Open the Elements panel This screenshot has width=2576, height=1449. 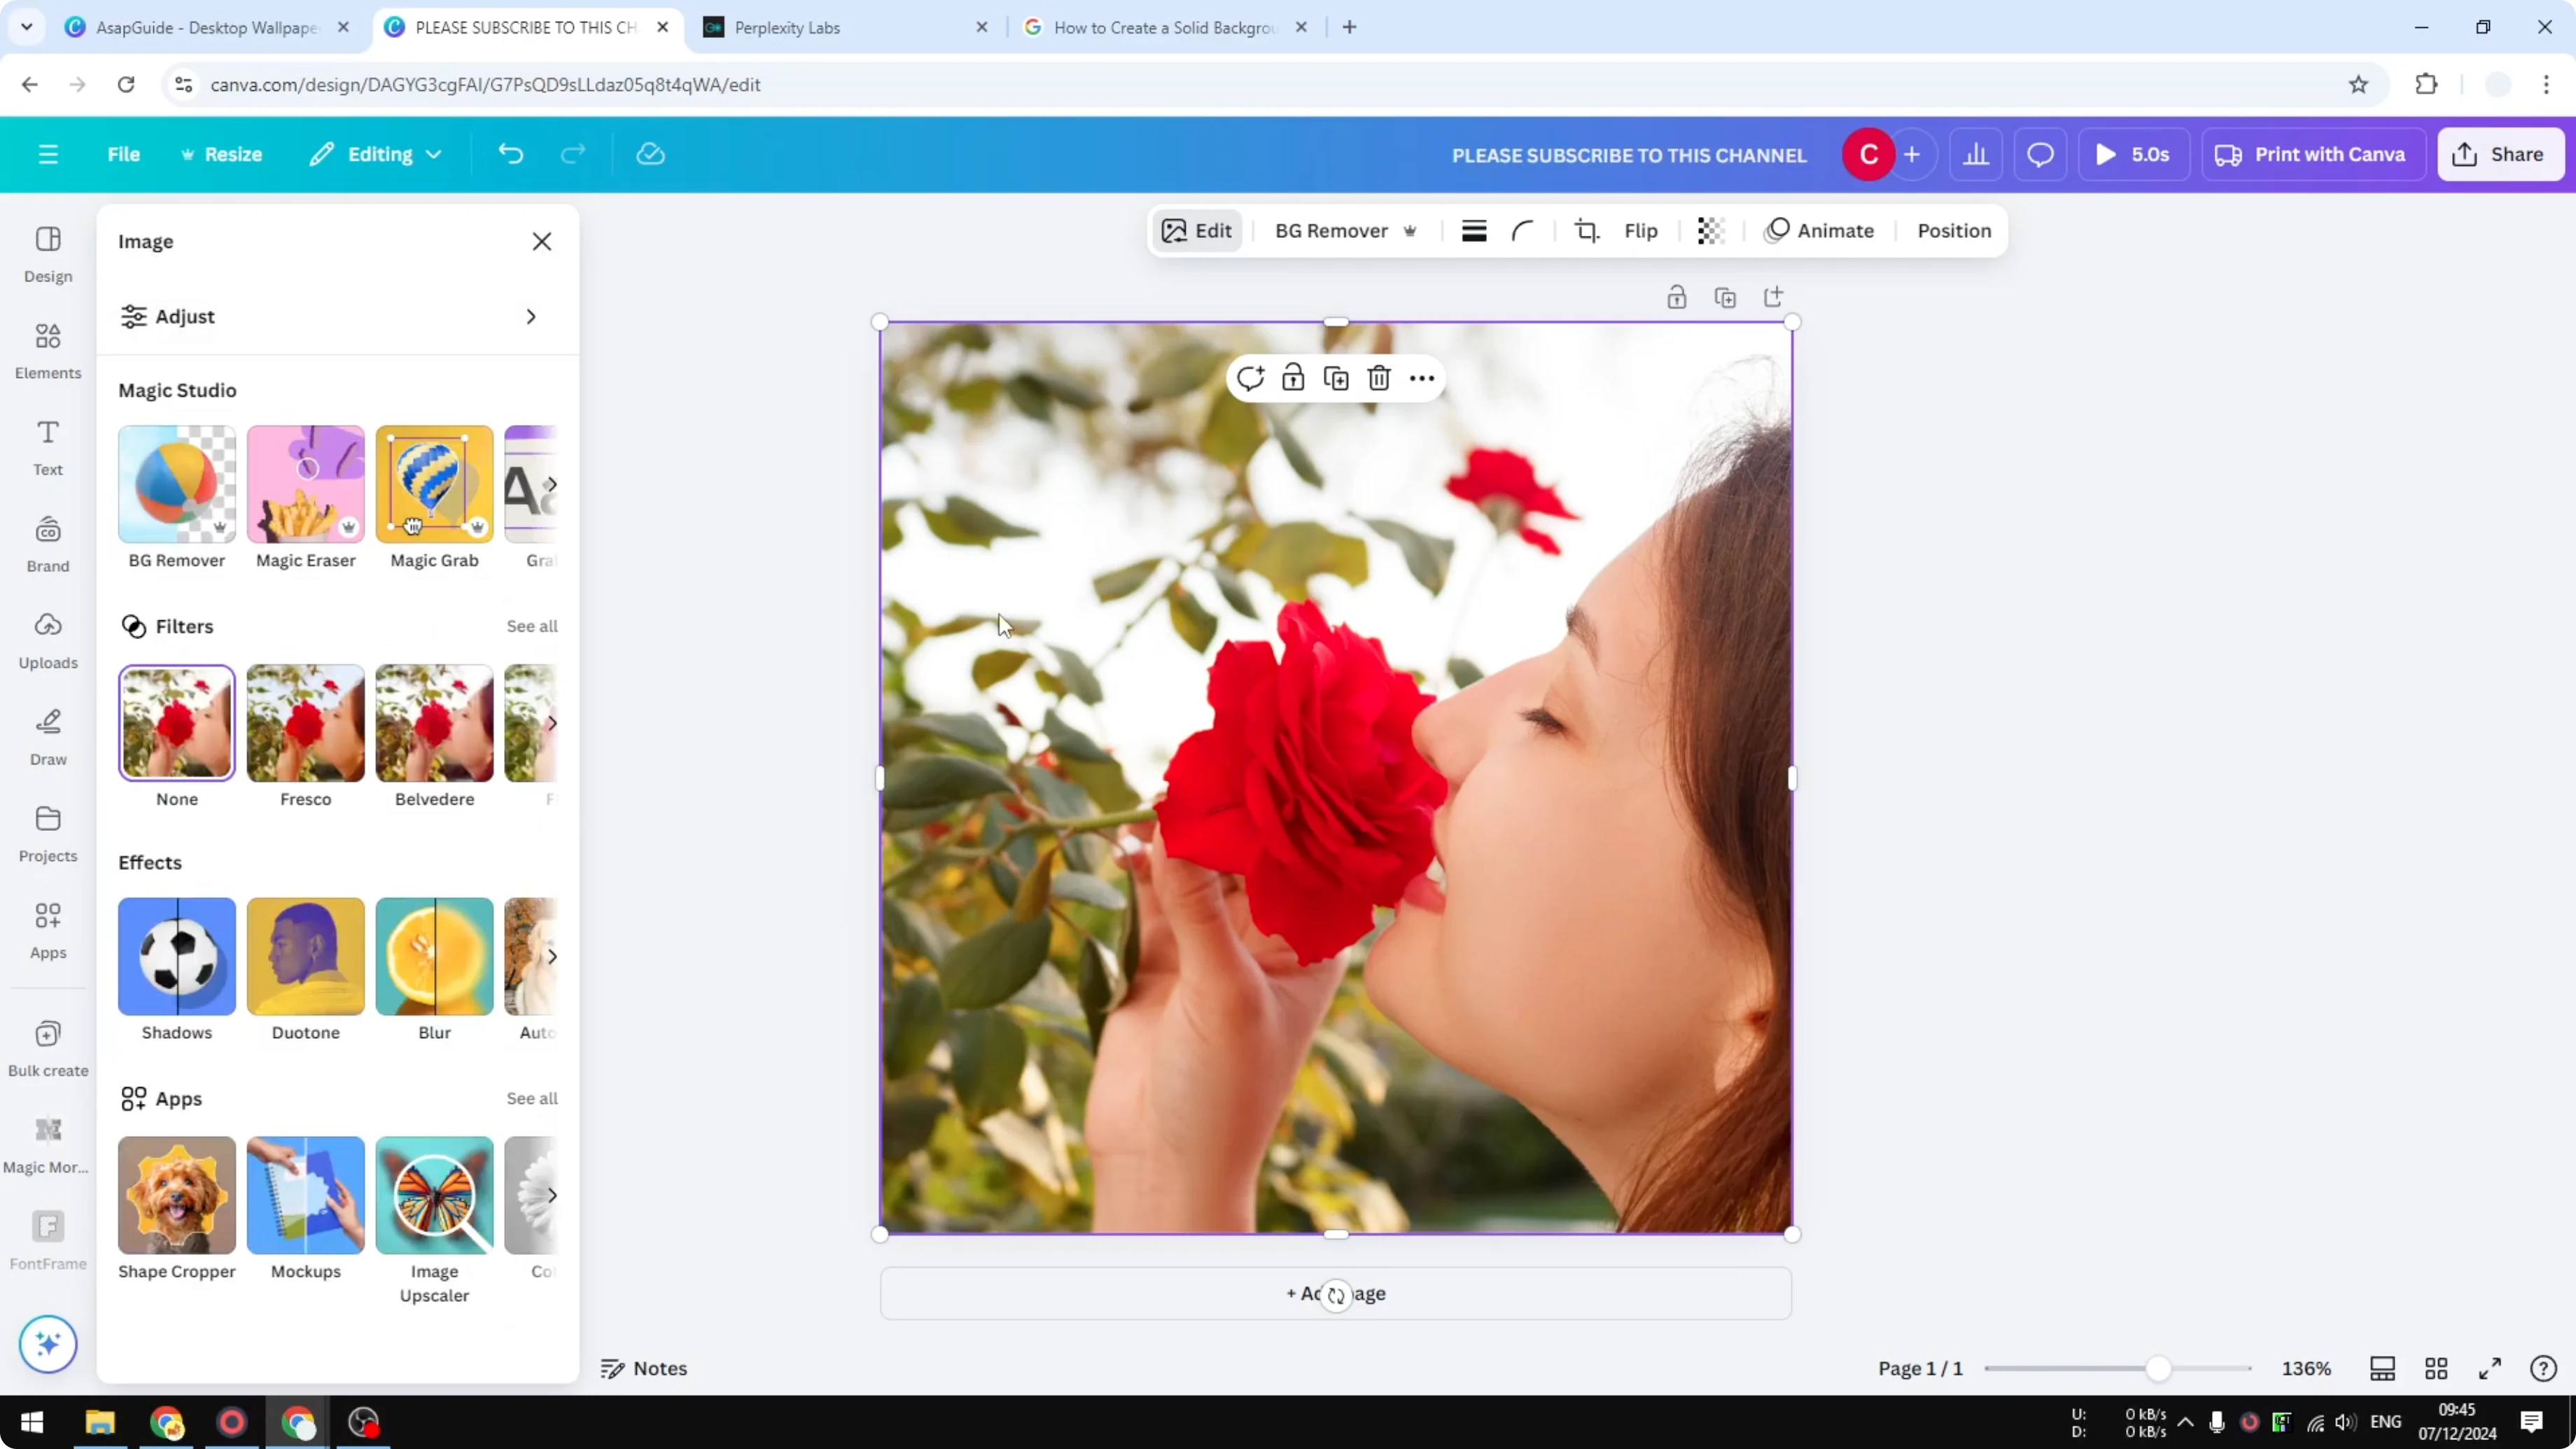pyautogui.click(x=47, y=349)
